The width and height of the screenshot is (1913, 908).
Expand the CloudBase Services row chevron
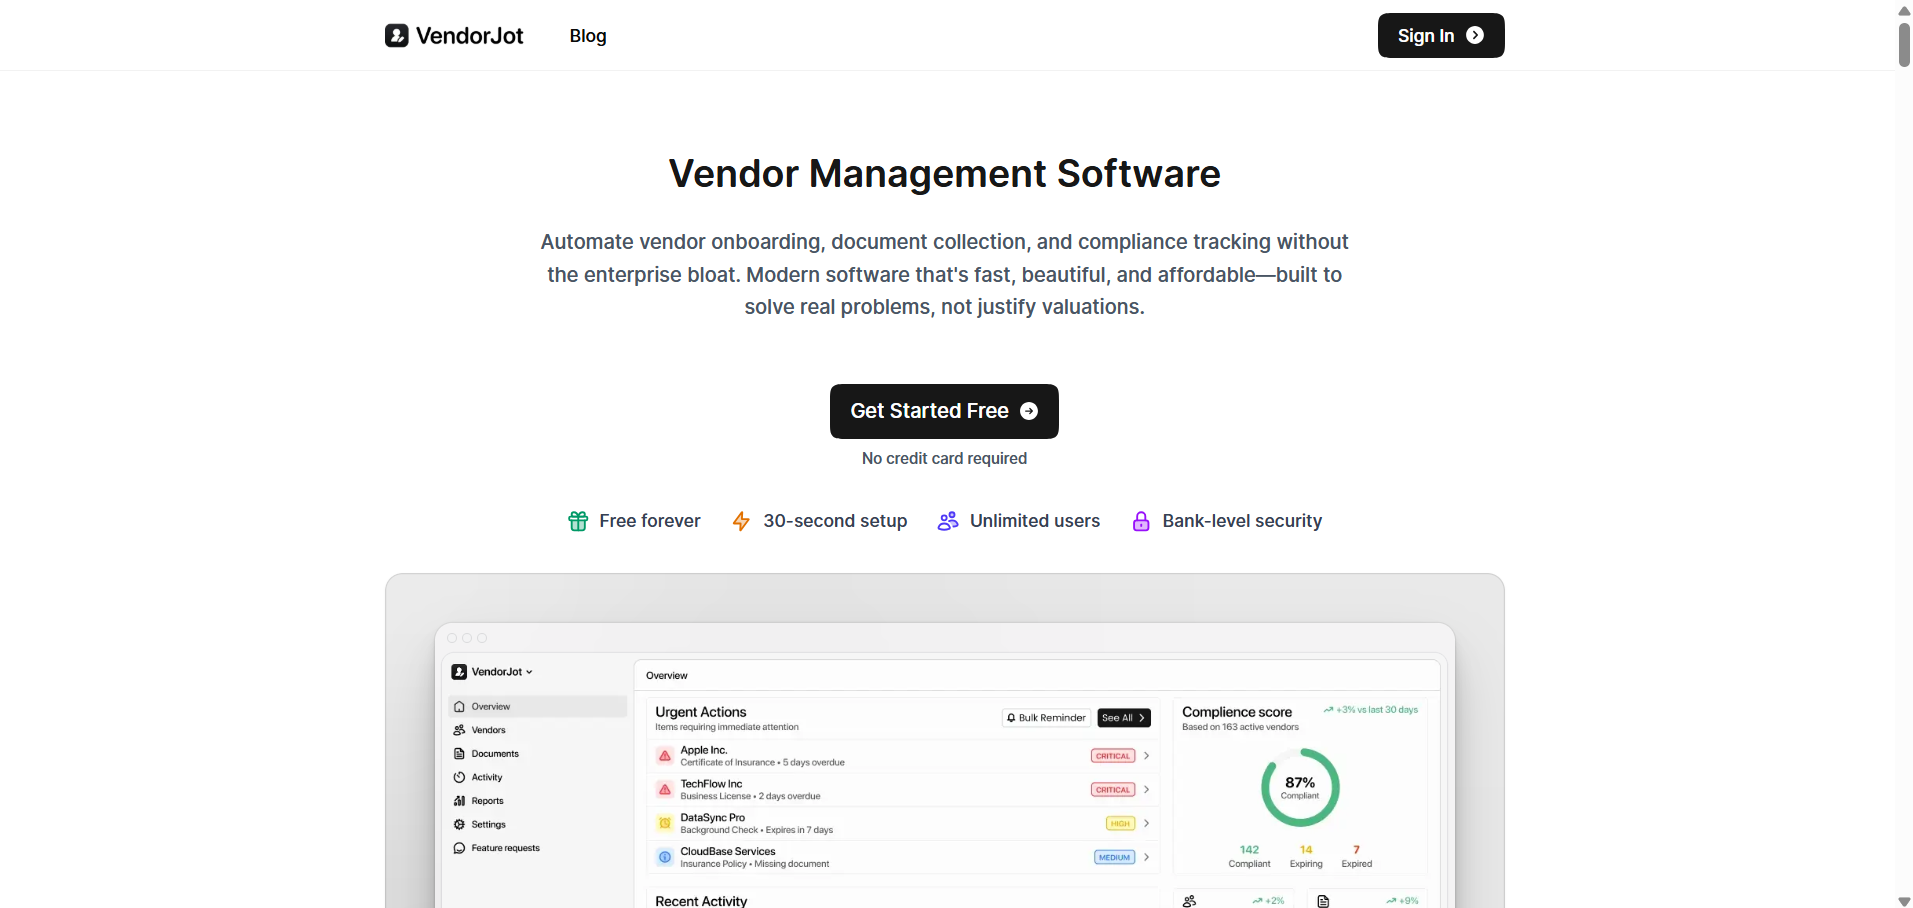[x=1147, y=857]
